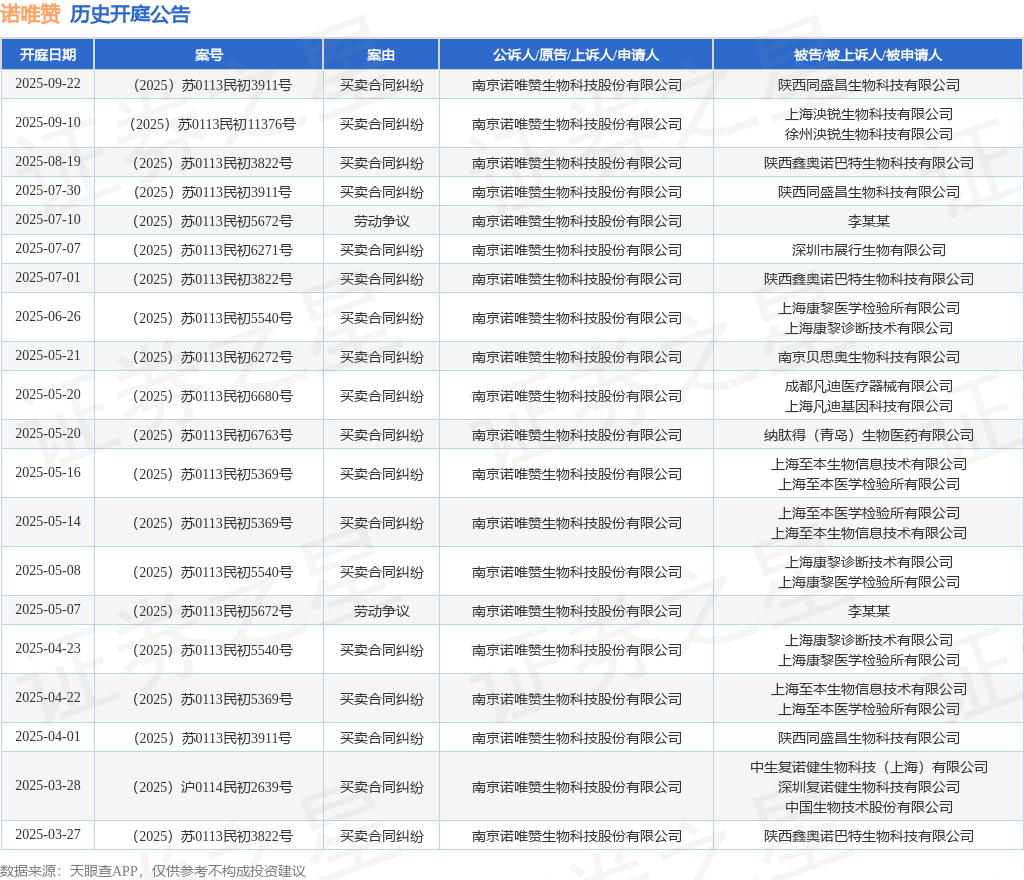Select date cell 2025-05-16
1024x880 pixels.
tap(48, 473)
